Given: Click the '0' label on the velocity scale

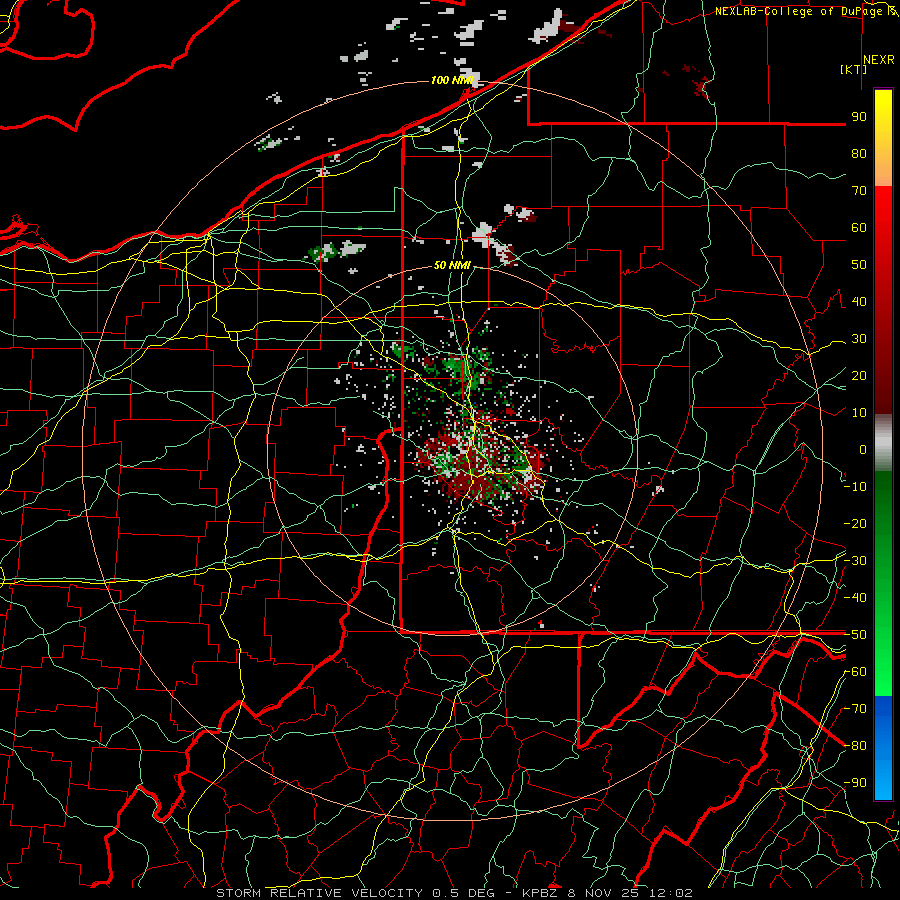Looking at the screenshot, I should [863, 449].
